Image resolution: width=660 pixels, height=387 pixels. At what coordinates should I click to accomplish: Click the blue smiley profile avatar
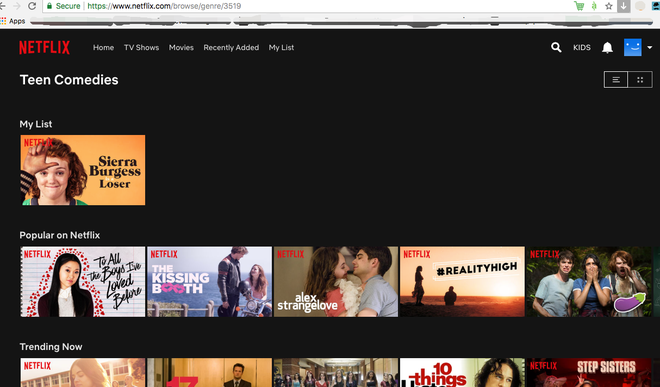pos(632,48)
